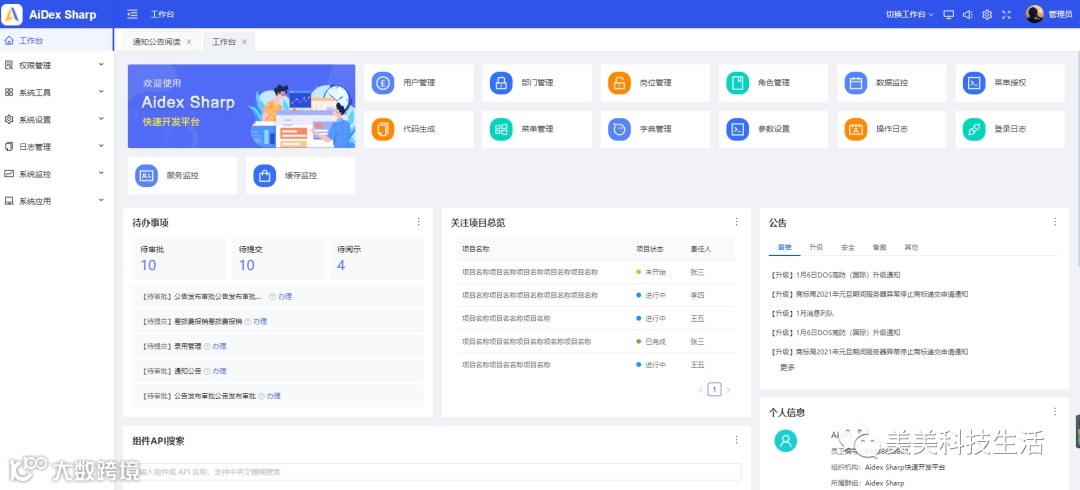Image resolution: width=1080 pixels, height=490 pixels.
Task: Click 李四 in the 责任人 column
Action: pos(698,295)
